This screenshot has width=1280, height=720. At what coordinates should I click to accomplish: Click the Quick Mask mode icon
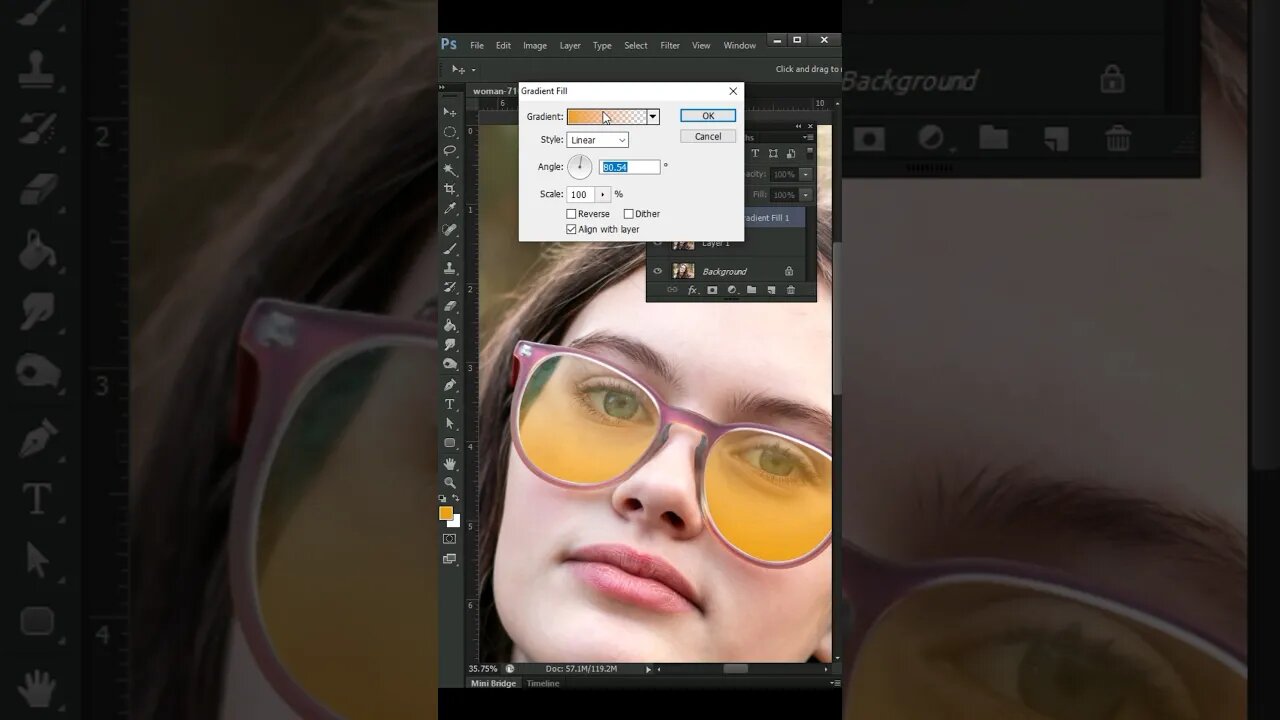[450, 539]
